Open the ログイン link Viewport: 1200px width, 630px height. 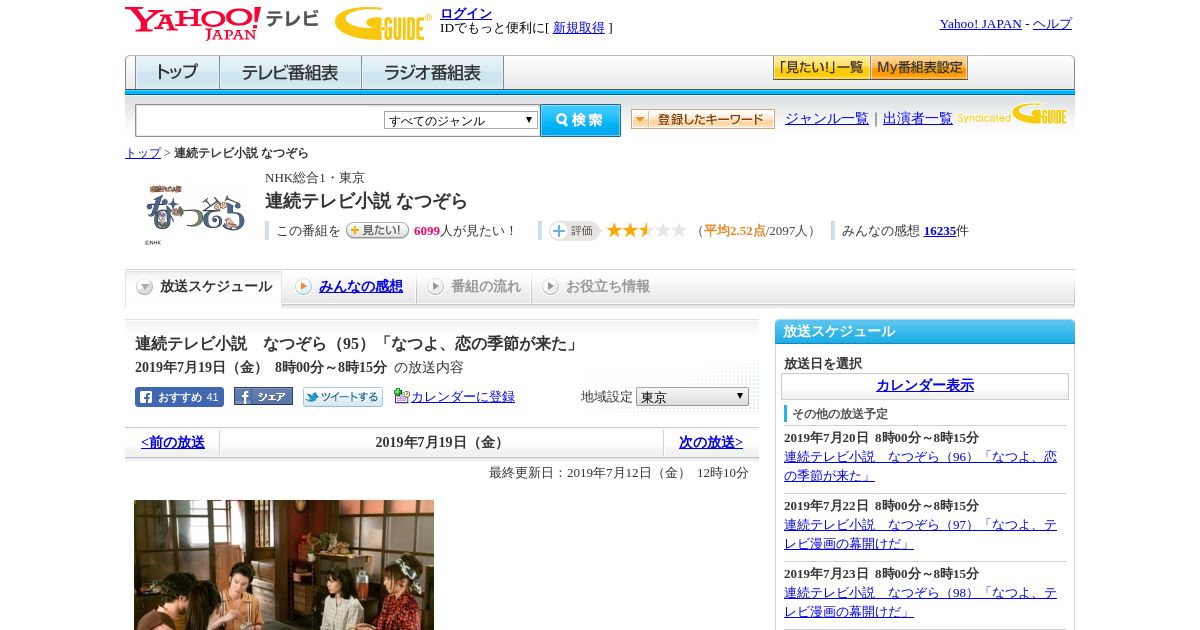pos(466,13)
